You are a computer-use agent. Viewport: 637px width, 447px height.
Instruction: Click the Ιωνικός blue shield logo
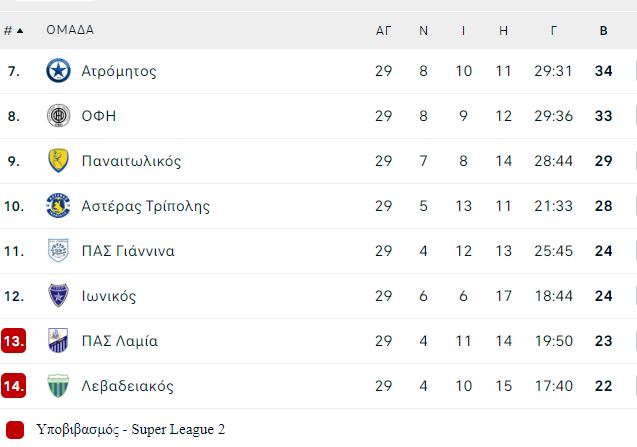pos(58,295)
